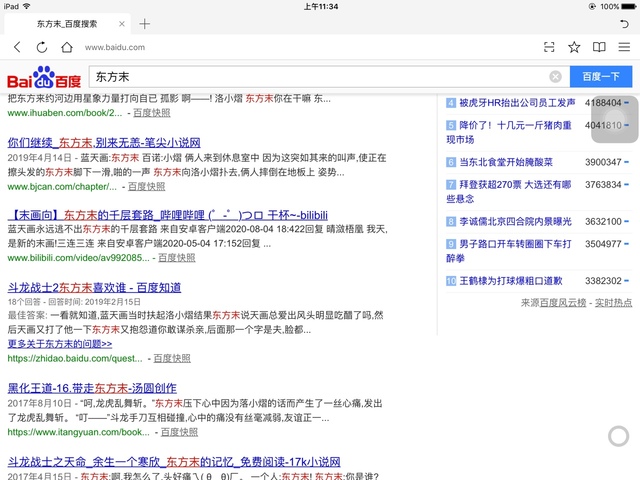640x480 pixels.
Task: Open the 斗龙战士2东方末喜欢谁 百度知道 result
Action: [x=94, y=287]
